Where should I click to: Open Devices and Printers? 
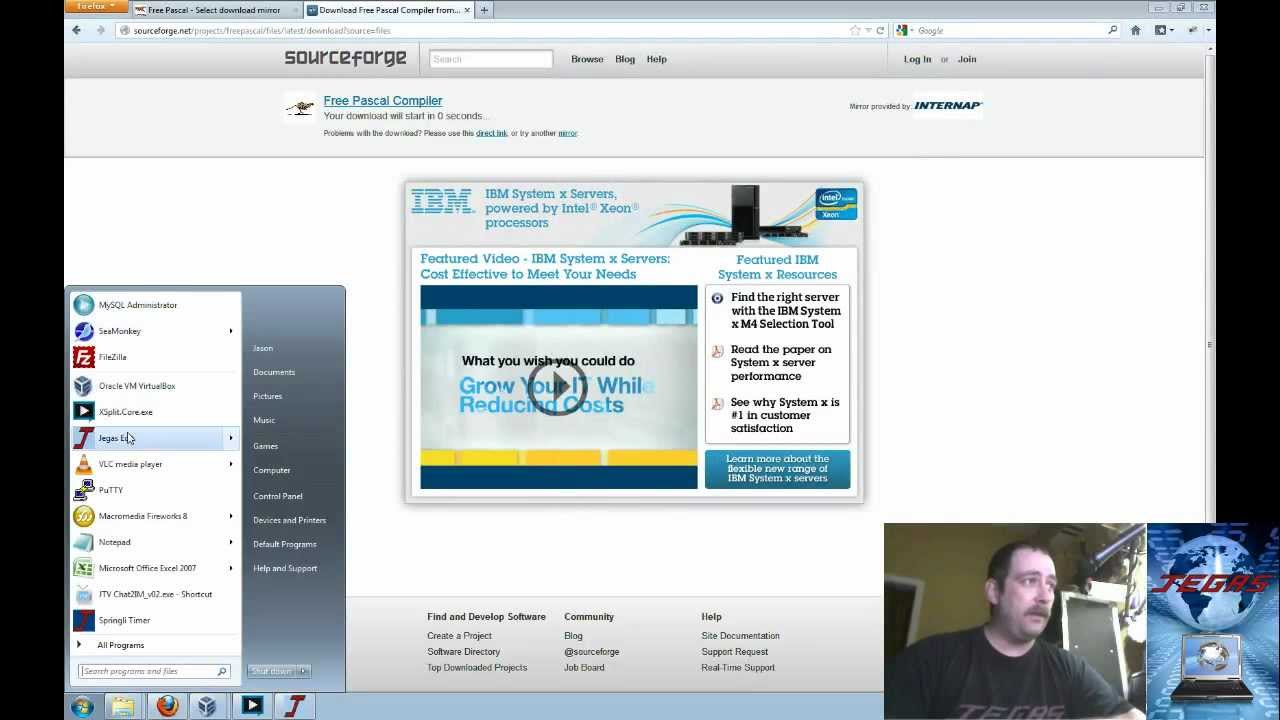pyautogui.click(x=289, y=520)
